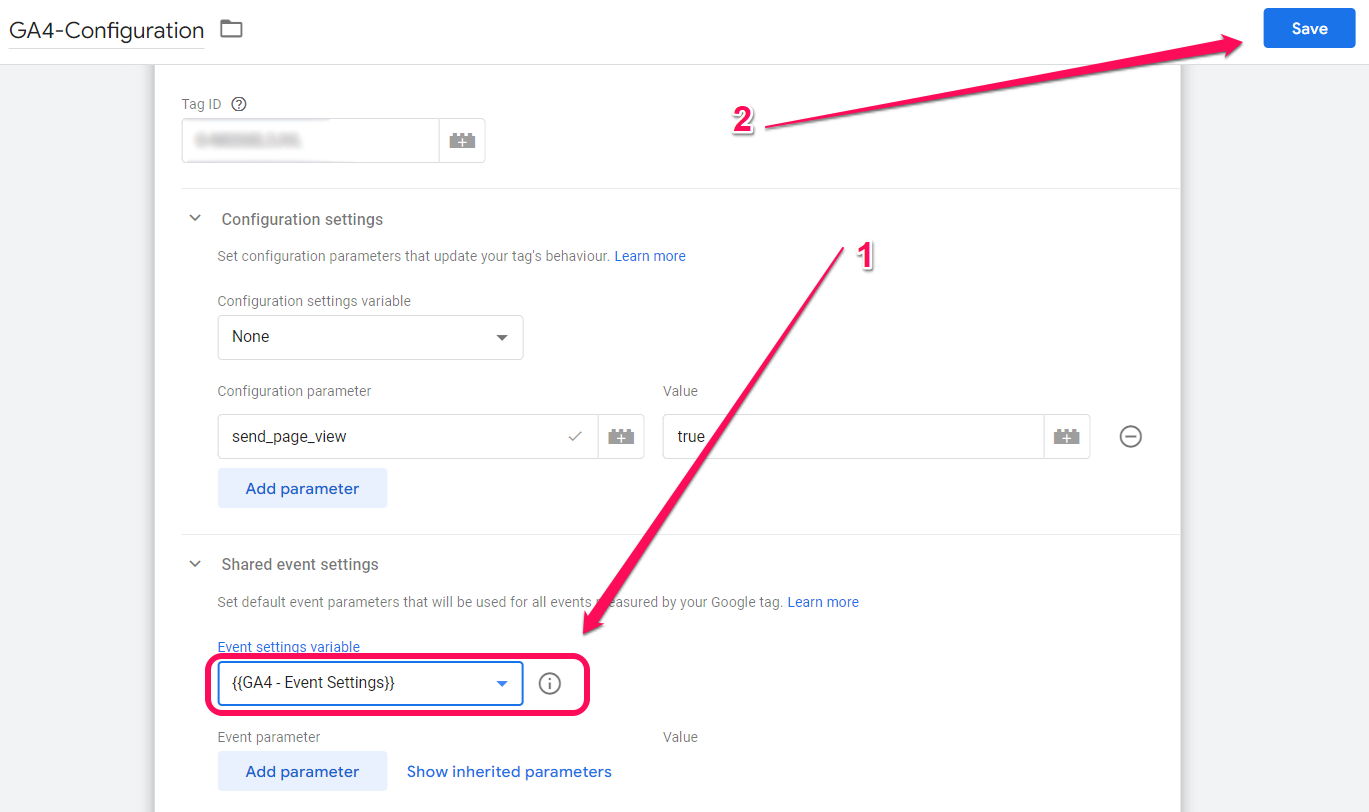Screen dimensions: 1369x812
Task: Open variable picker beside the 'true' value field
Action: tap(1066, 437)
